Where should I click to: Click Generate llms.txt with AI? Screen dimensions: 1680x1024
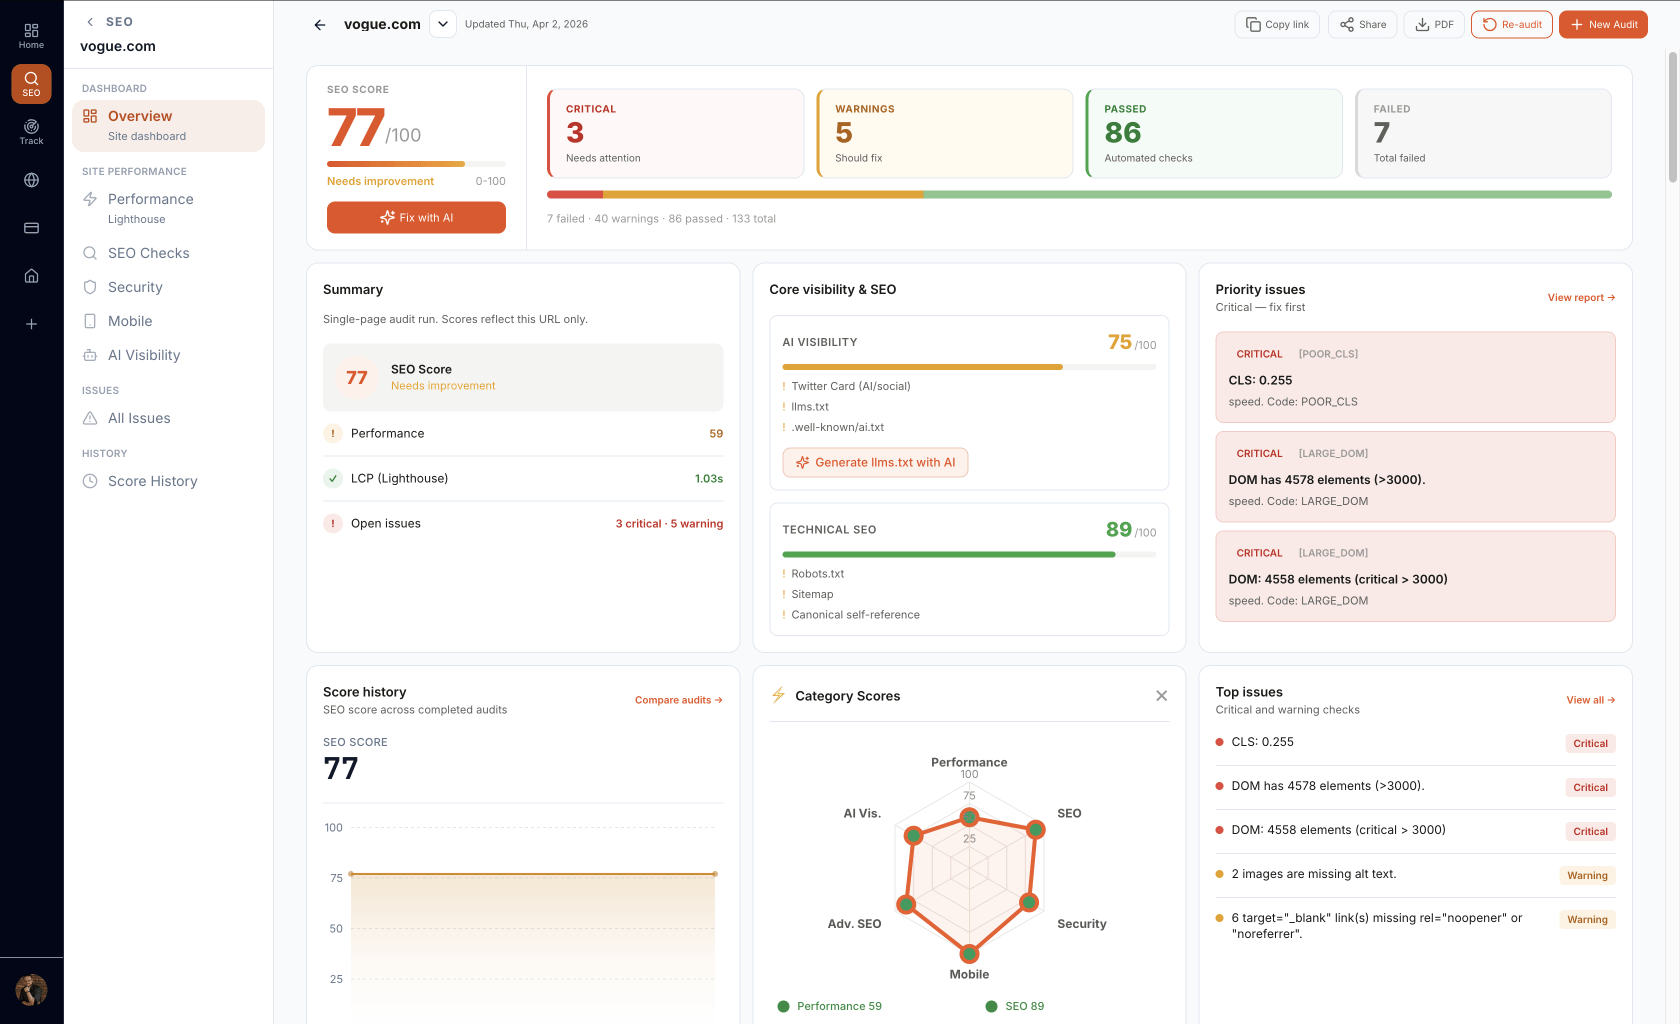[x=875, y=462]
